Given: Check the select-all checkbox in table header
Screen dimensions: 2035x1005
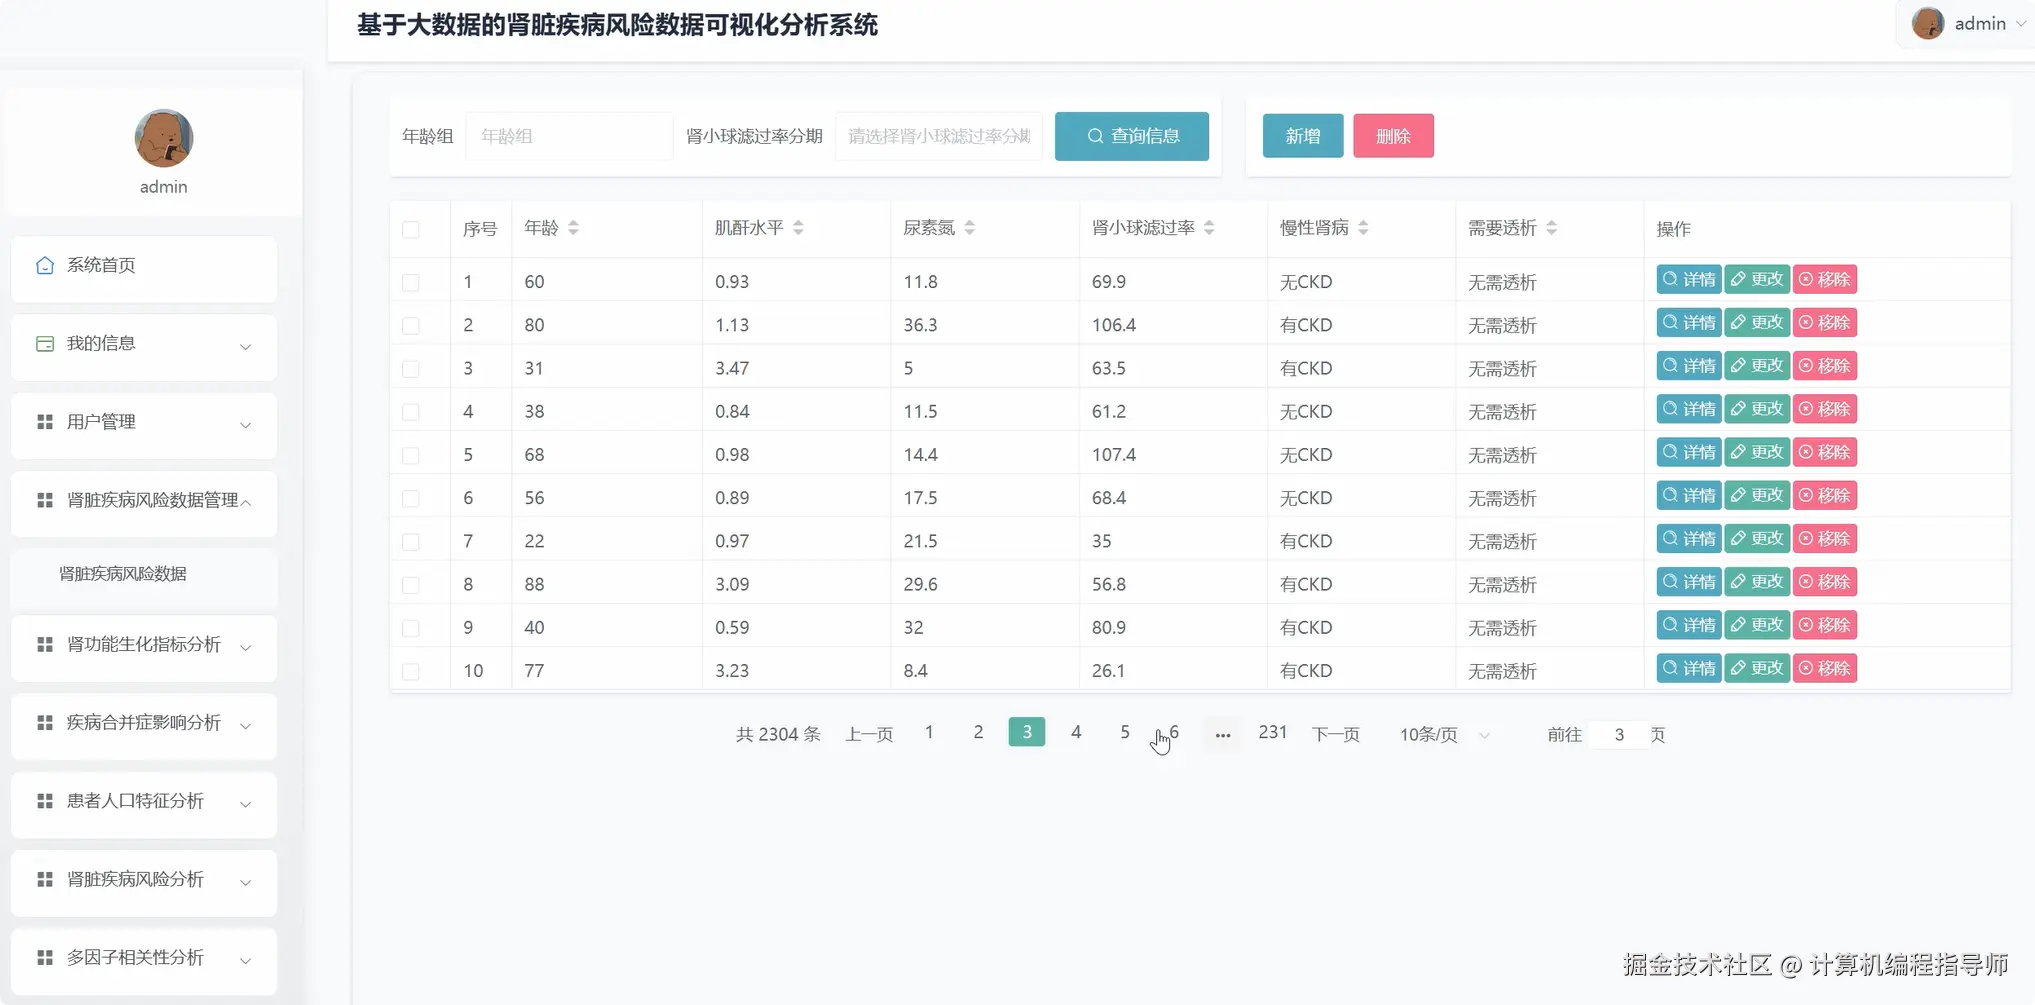Looking at the screenshot, I should click(410, 229).
